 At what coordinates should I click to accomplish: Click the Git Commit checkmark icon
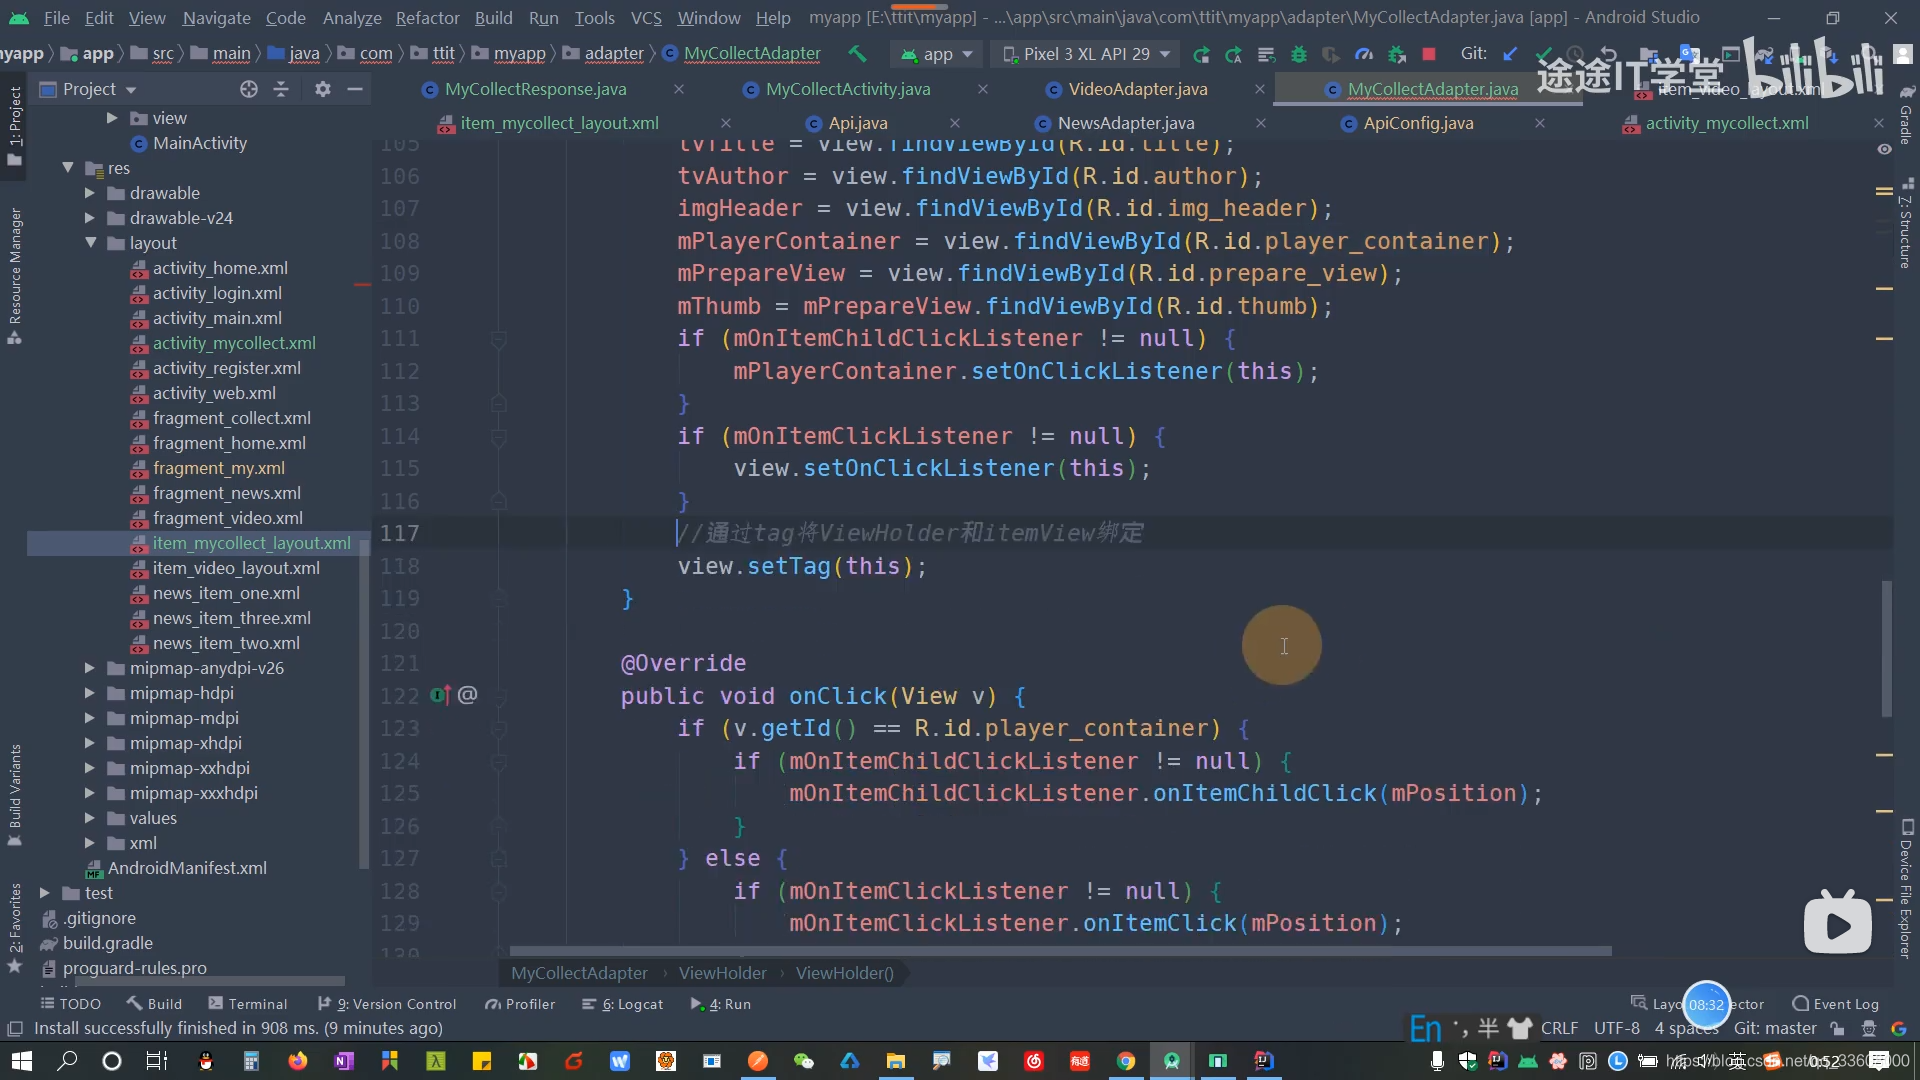tap(1544, 54)
